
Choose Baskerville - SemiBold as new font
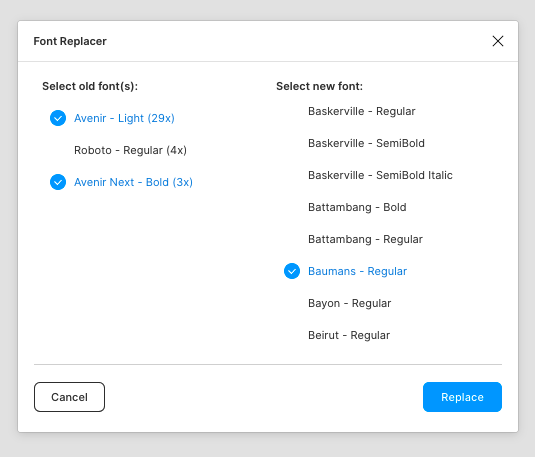tap(366, 143)
